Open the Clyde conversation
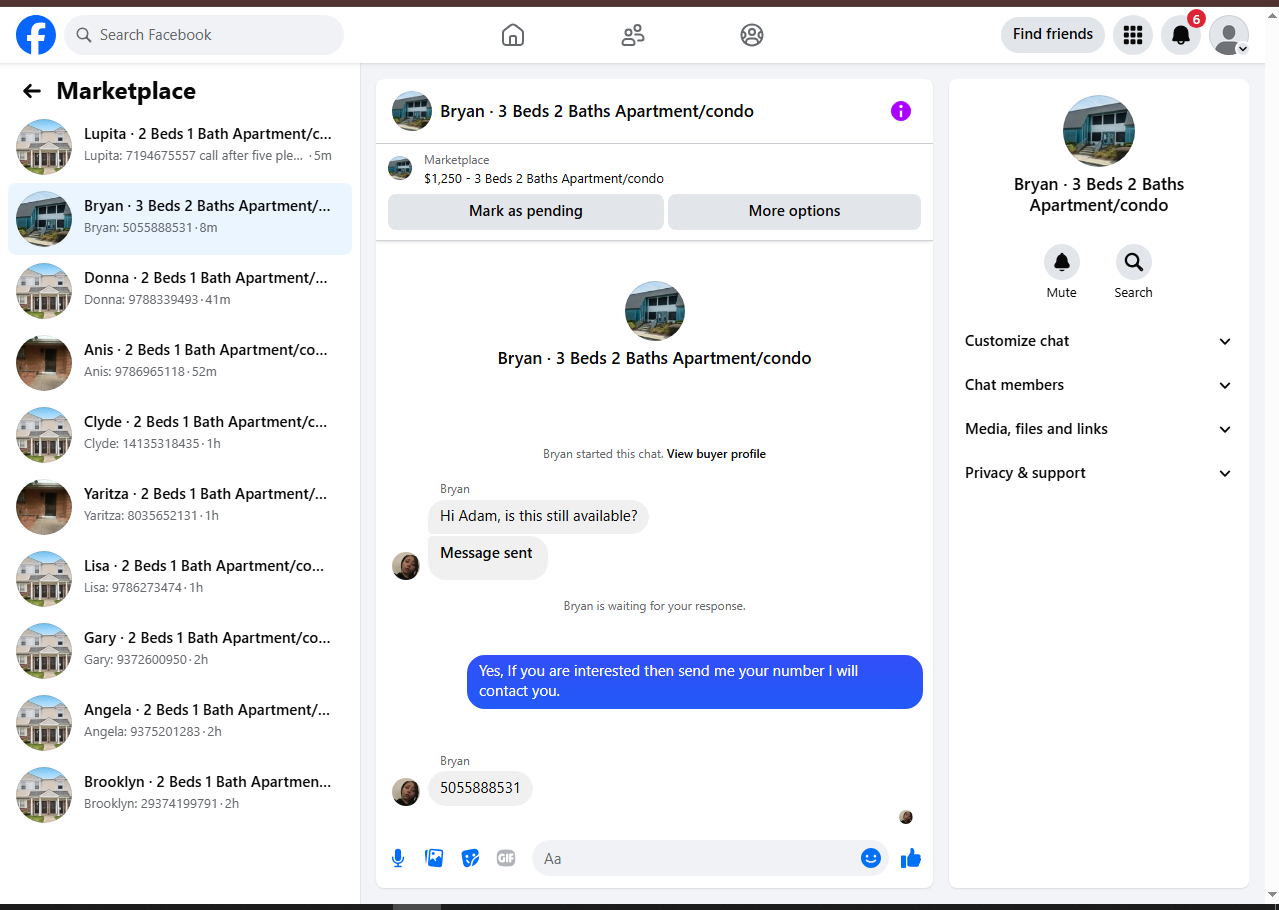This screenshot has height=910, width=1279. [180, 435]
